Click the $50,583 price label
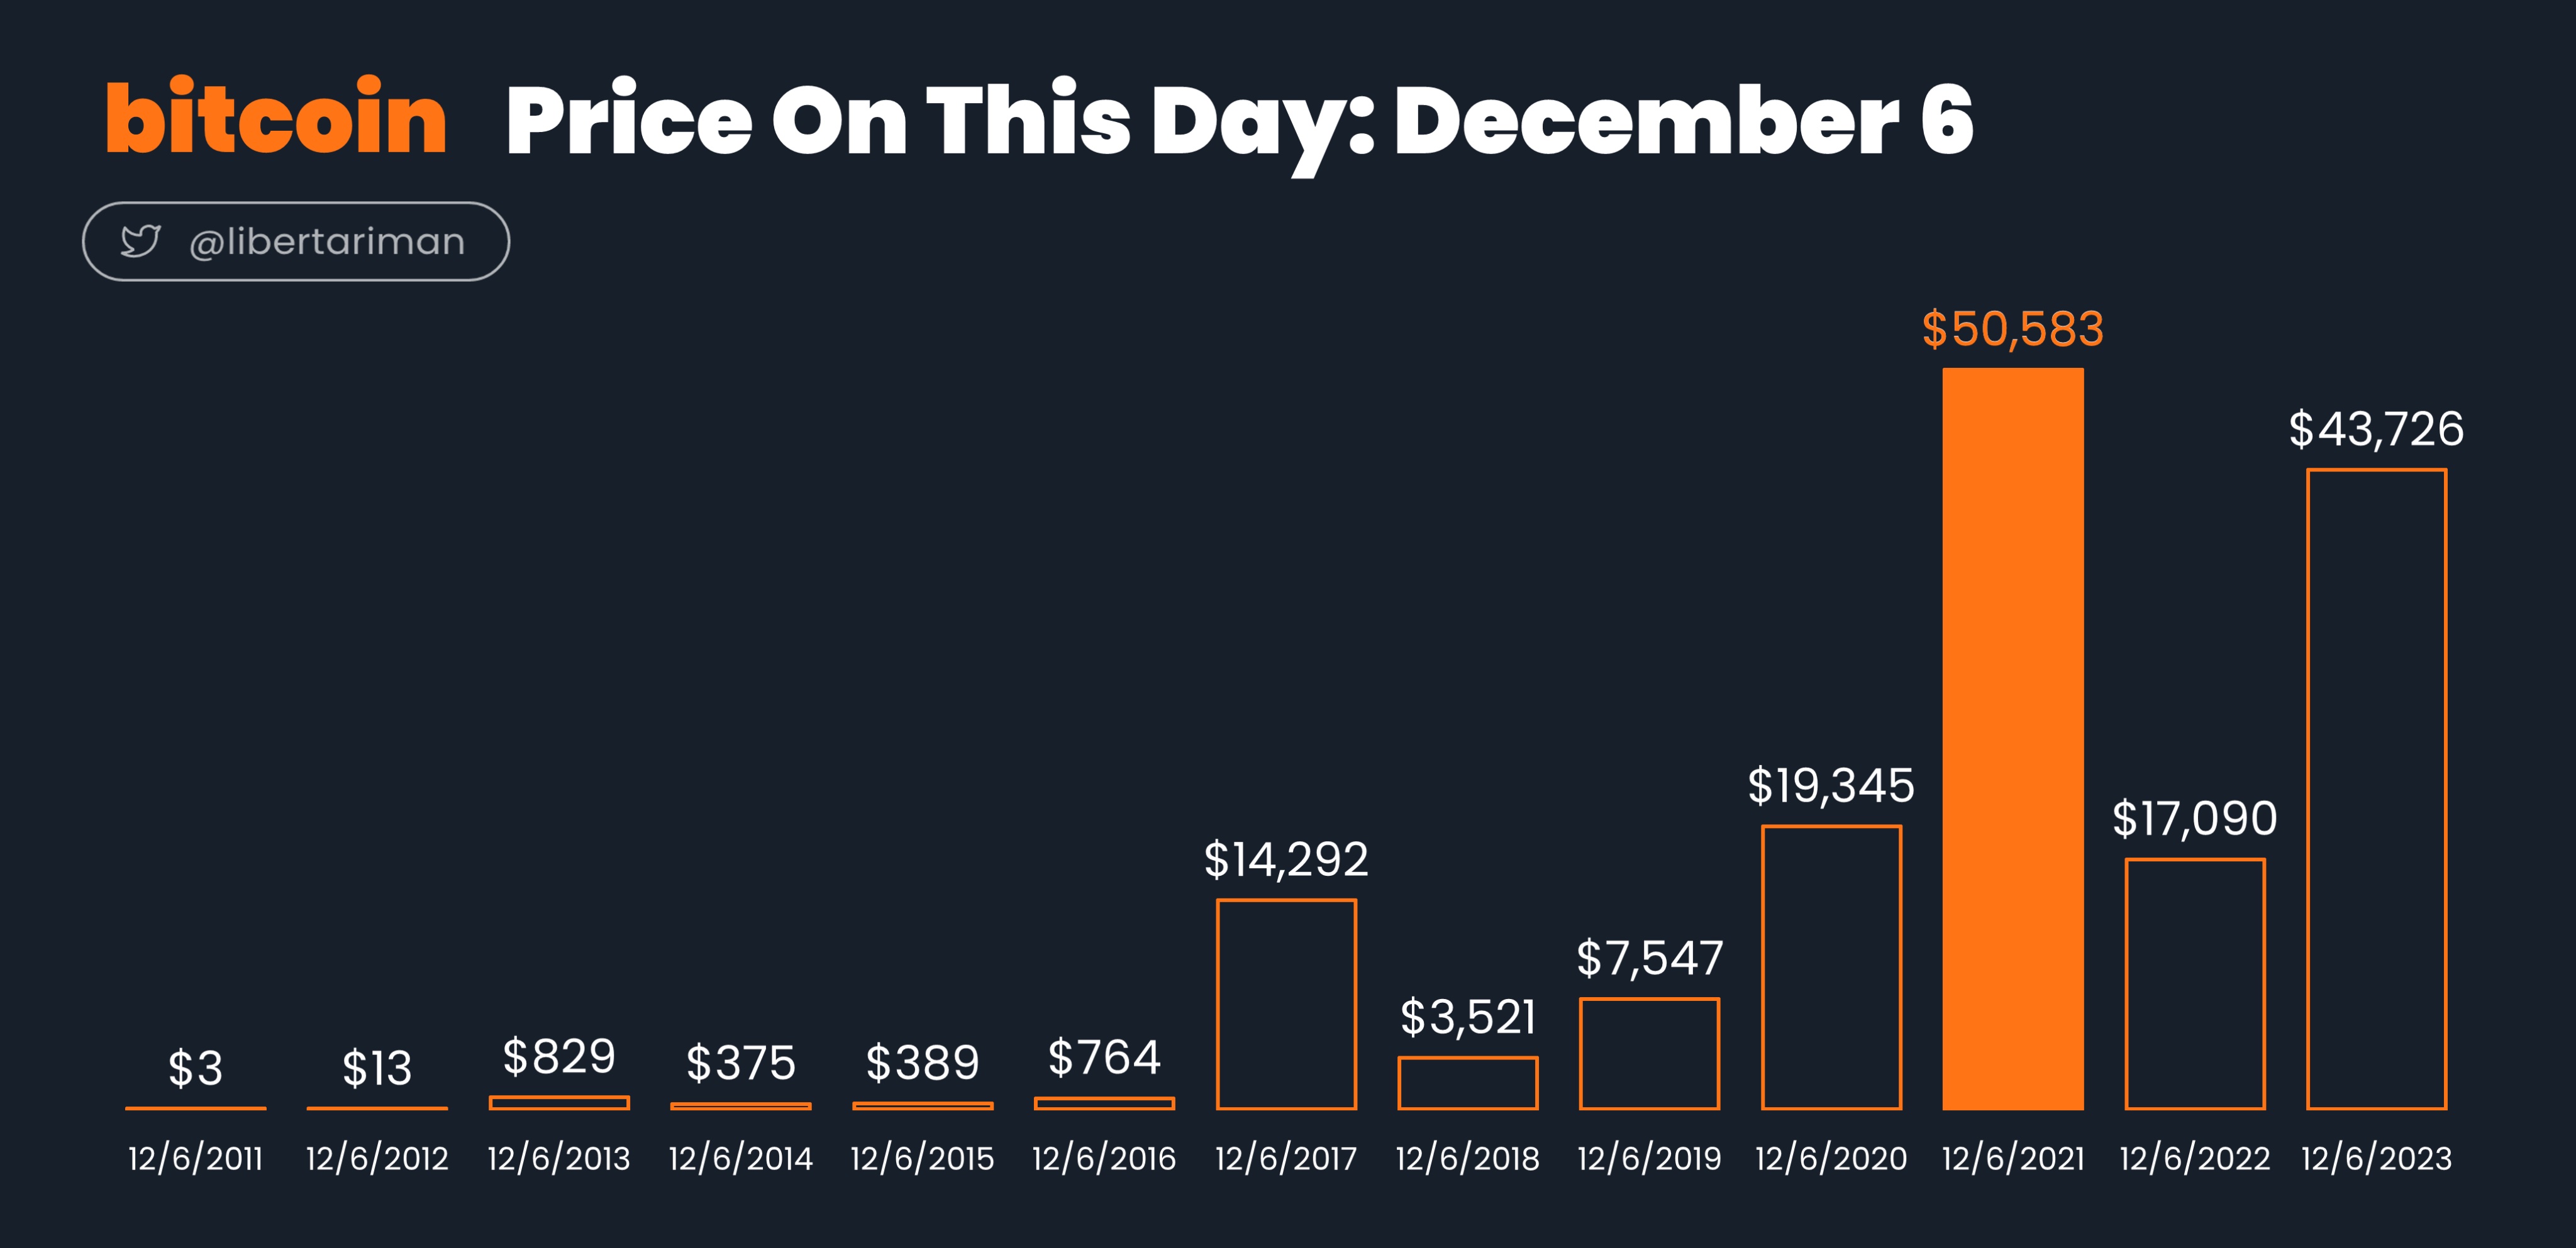Image resolution: width=2576 pixels, height=1248 pixels. coord(2013,329)
